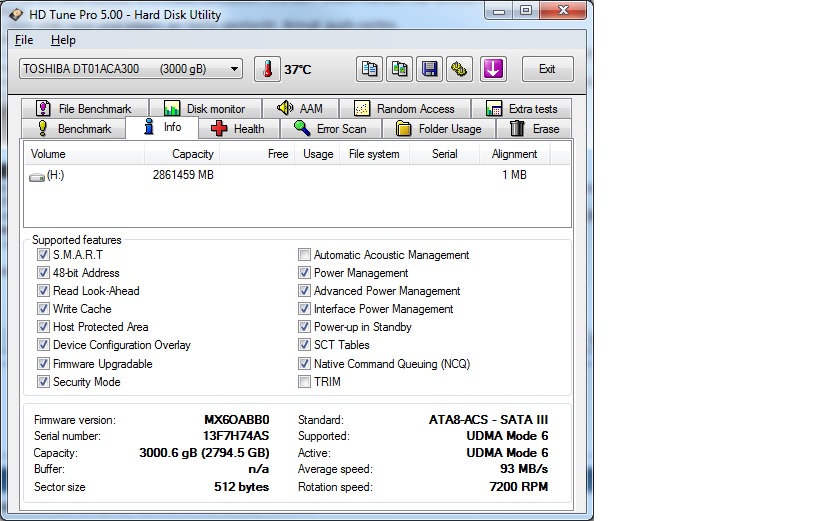Toggle the Power Management checkbox

pyautogui.click(x=304, y=273)
